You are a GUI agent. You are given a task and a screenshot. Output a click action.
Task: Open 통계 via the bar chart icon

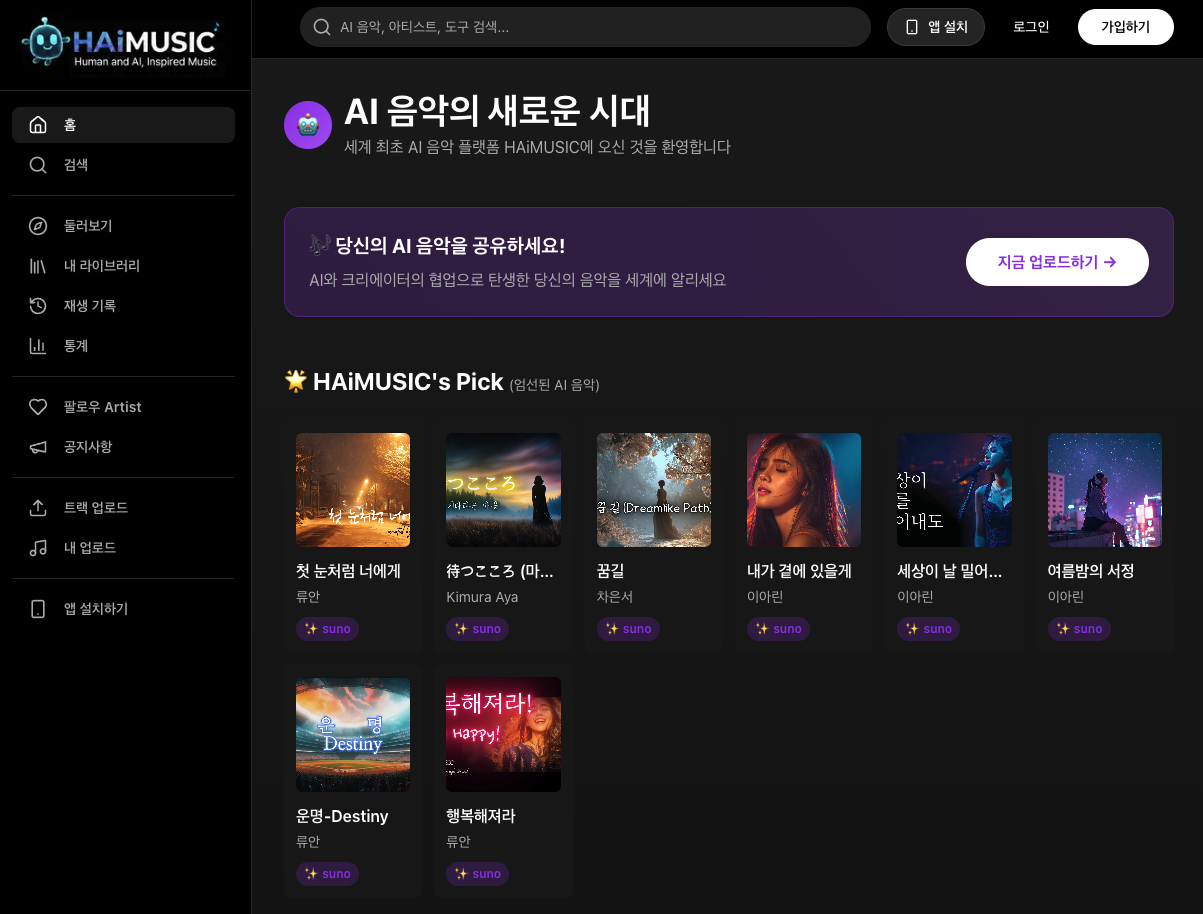[38, 346]
